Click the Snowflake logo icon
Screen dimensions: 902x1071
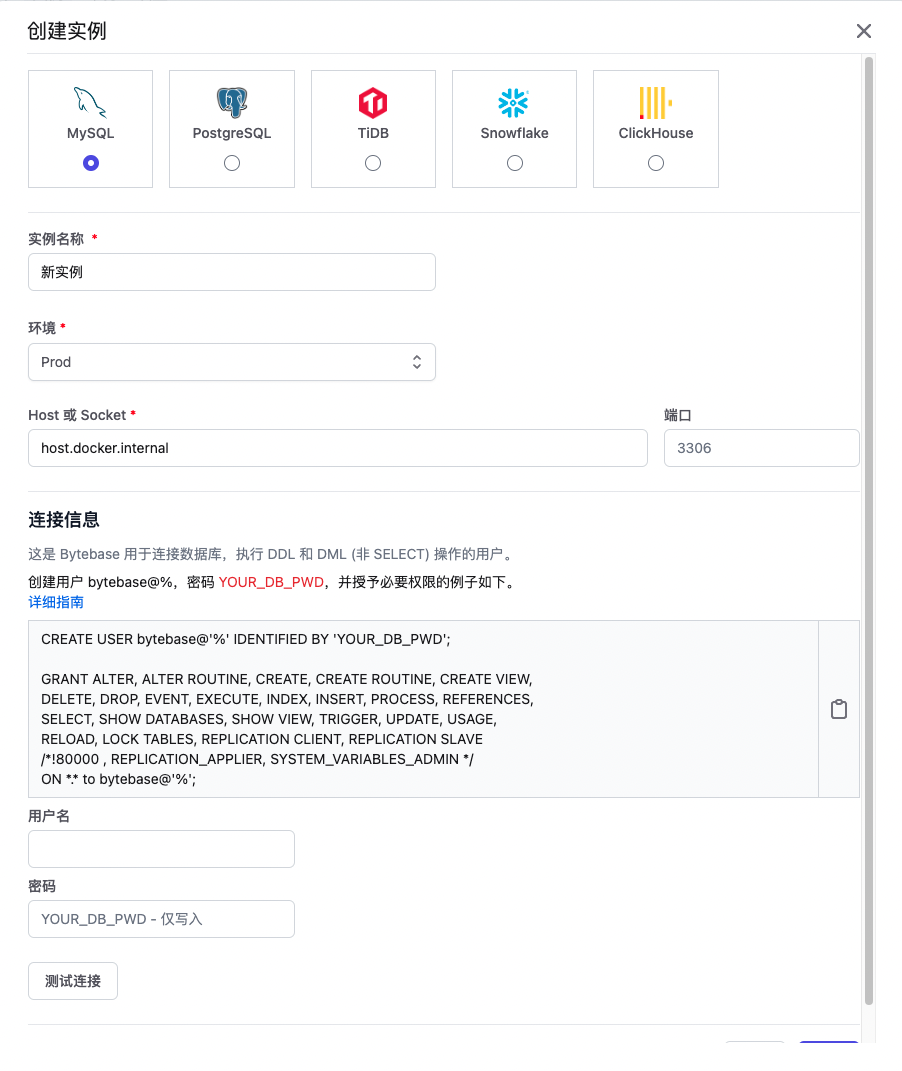point(514,102)
